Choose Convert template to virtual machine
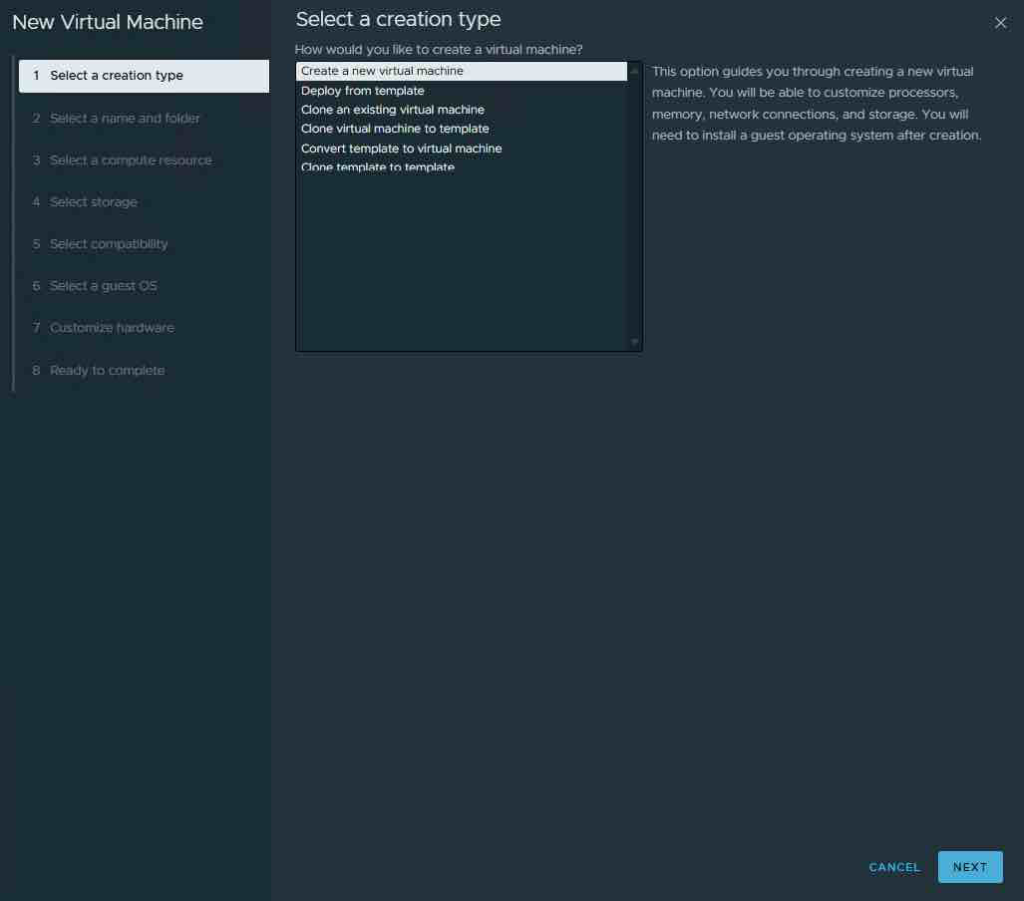Image resolution: width=1024 pixels, height=901 pixels. pos(401,148)
